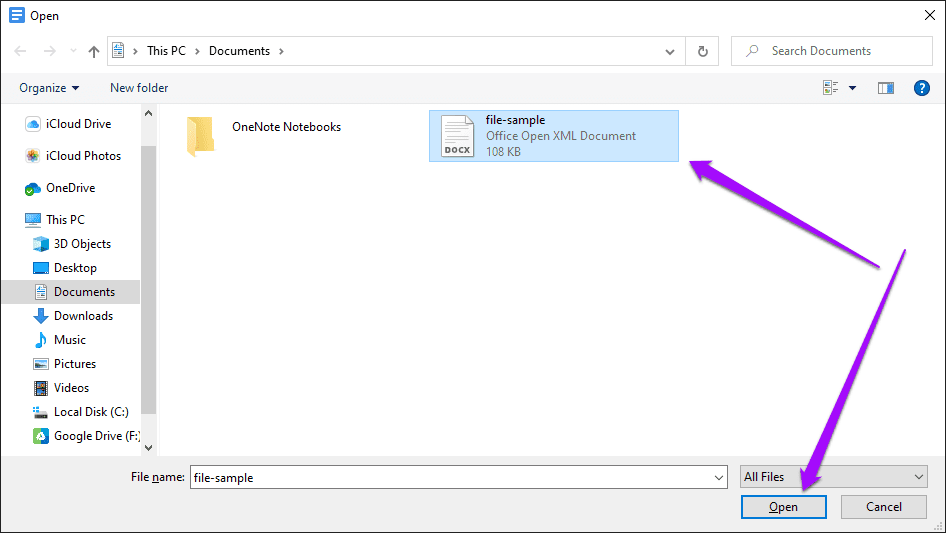Click the iCloud Drive cloud icon
This screenshot has width=946, height=533.
33,124
